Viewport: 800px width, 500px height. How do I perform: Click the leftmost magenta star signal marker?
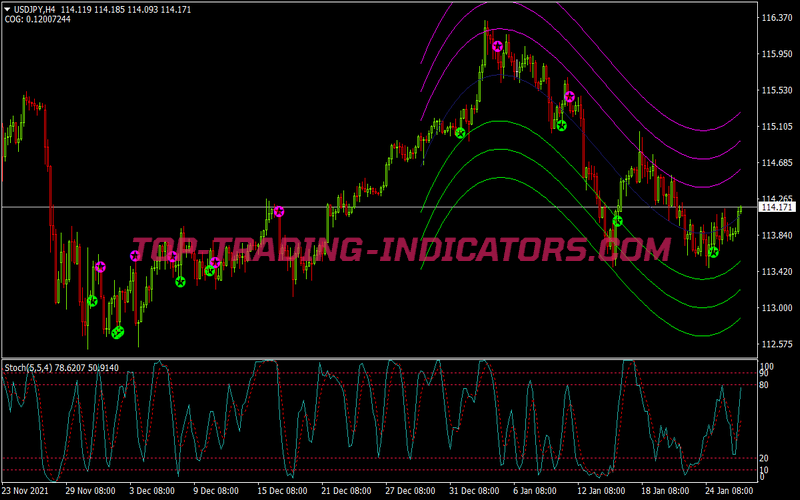click(100, 267)
